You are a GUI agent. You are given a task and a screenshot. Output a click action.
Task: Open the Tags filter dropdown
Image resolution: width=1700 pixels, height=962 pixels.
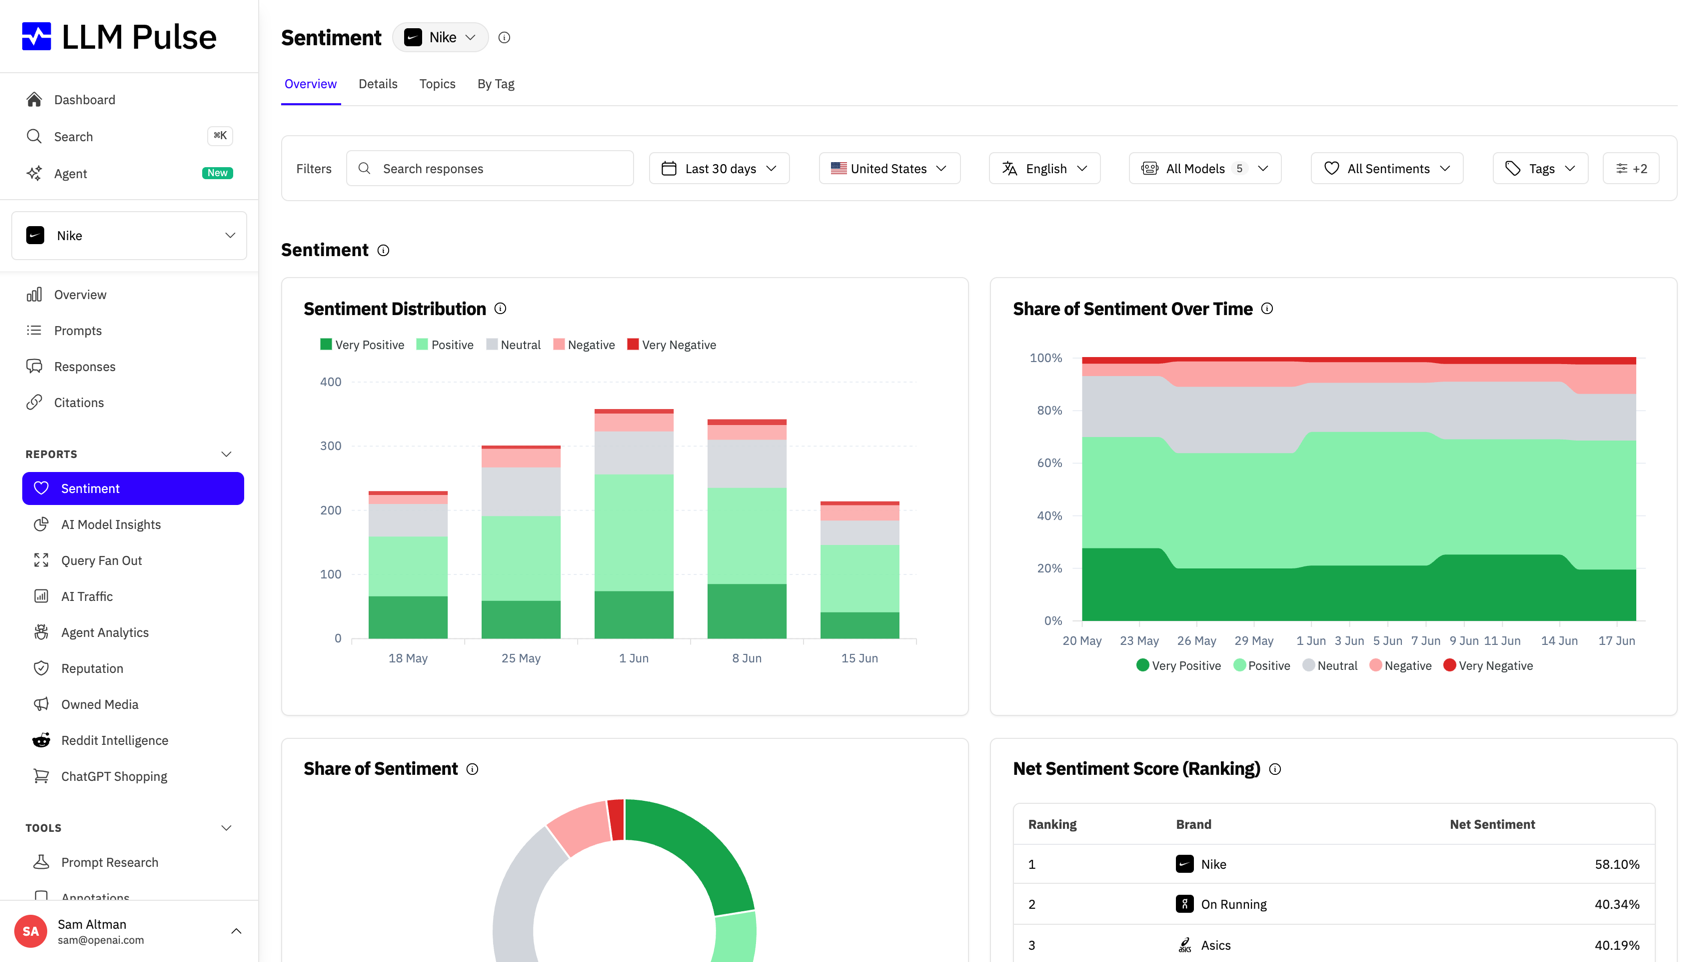click(x=1540, y=169)
